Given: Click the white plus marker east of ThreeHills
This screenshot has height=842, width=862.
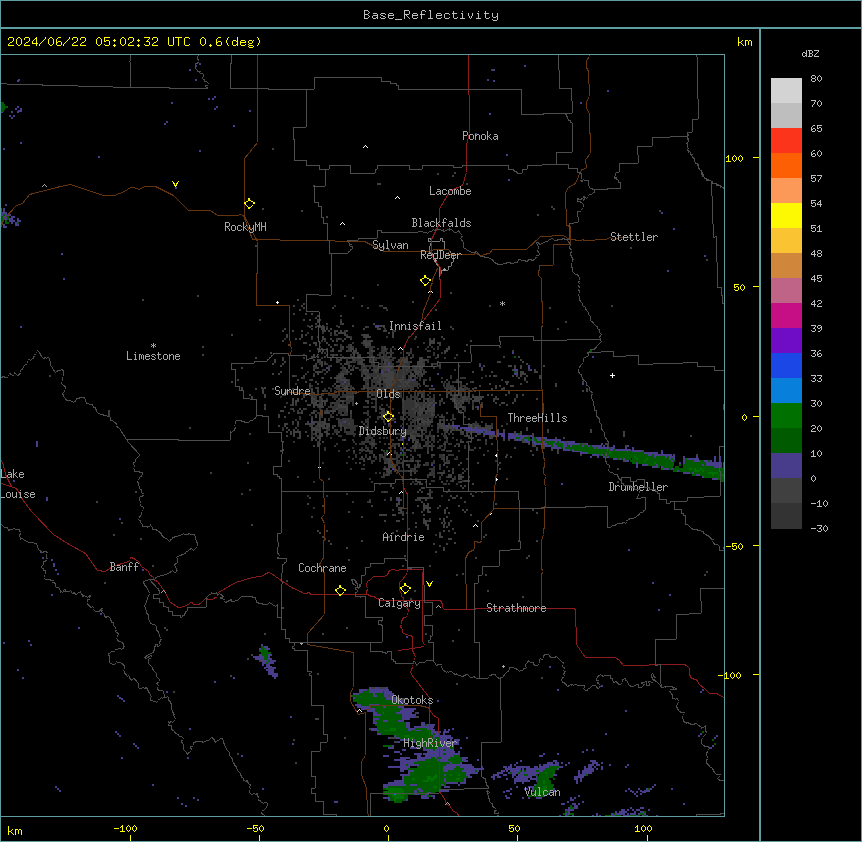Looking at the screenshot, I should click(x=612, y=375).
